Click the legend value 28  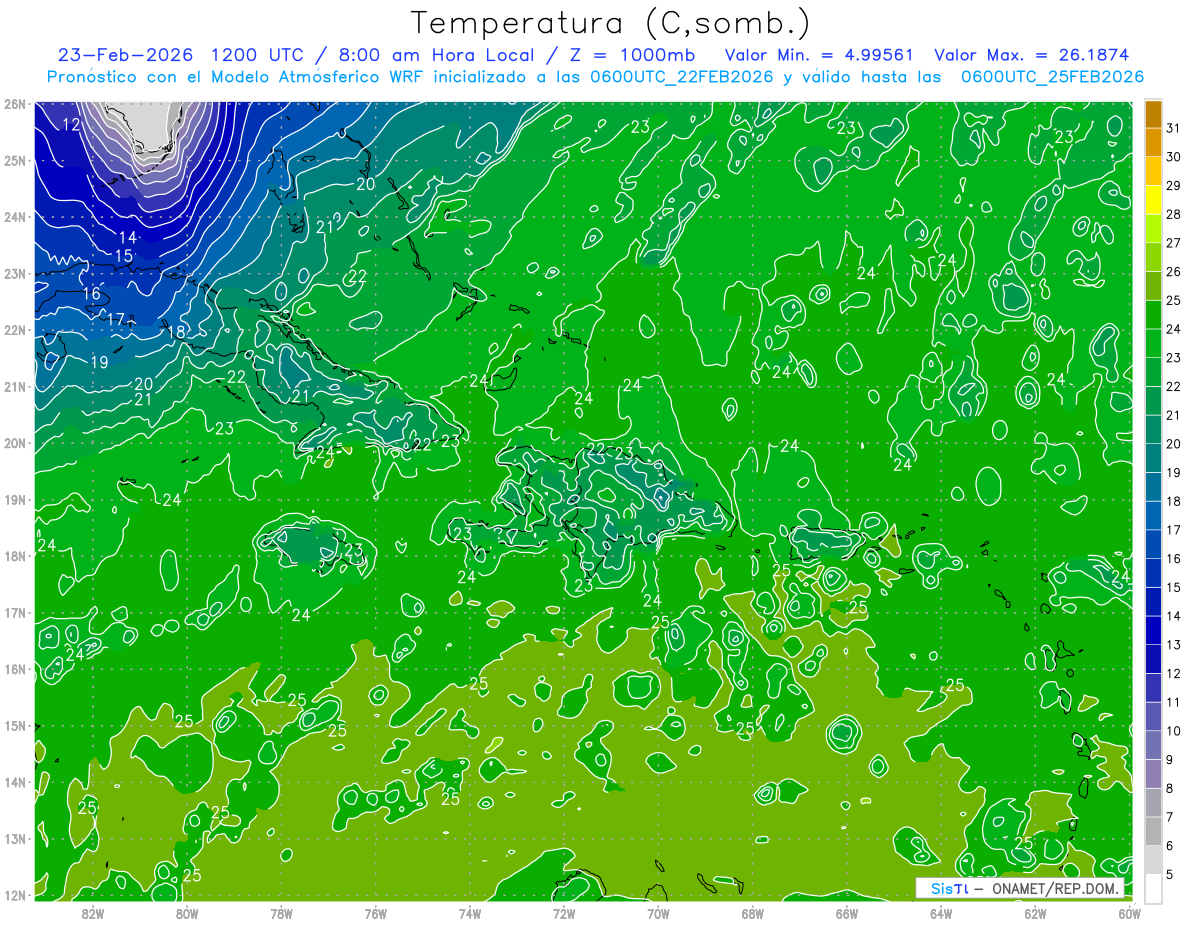pos(1174,214)
